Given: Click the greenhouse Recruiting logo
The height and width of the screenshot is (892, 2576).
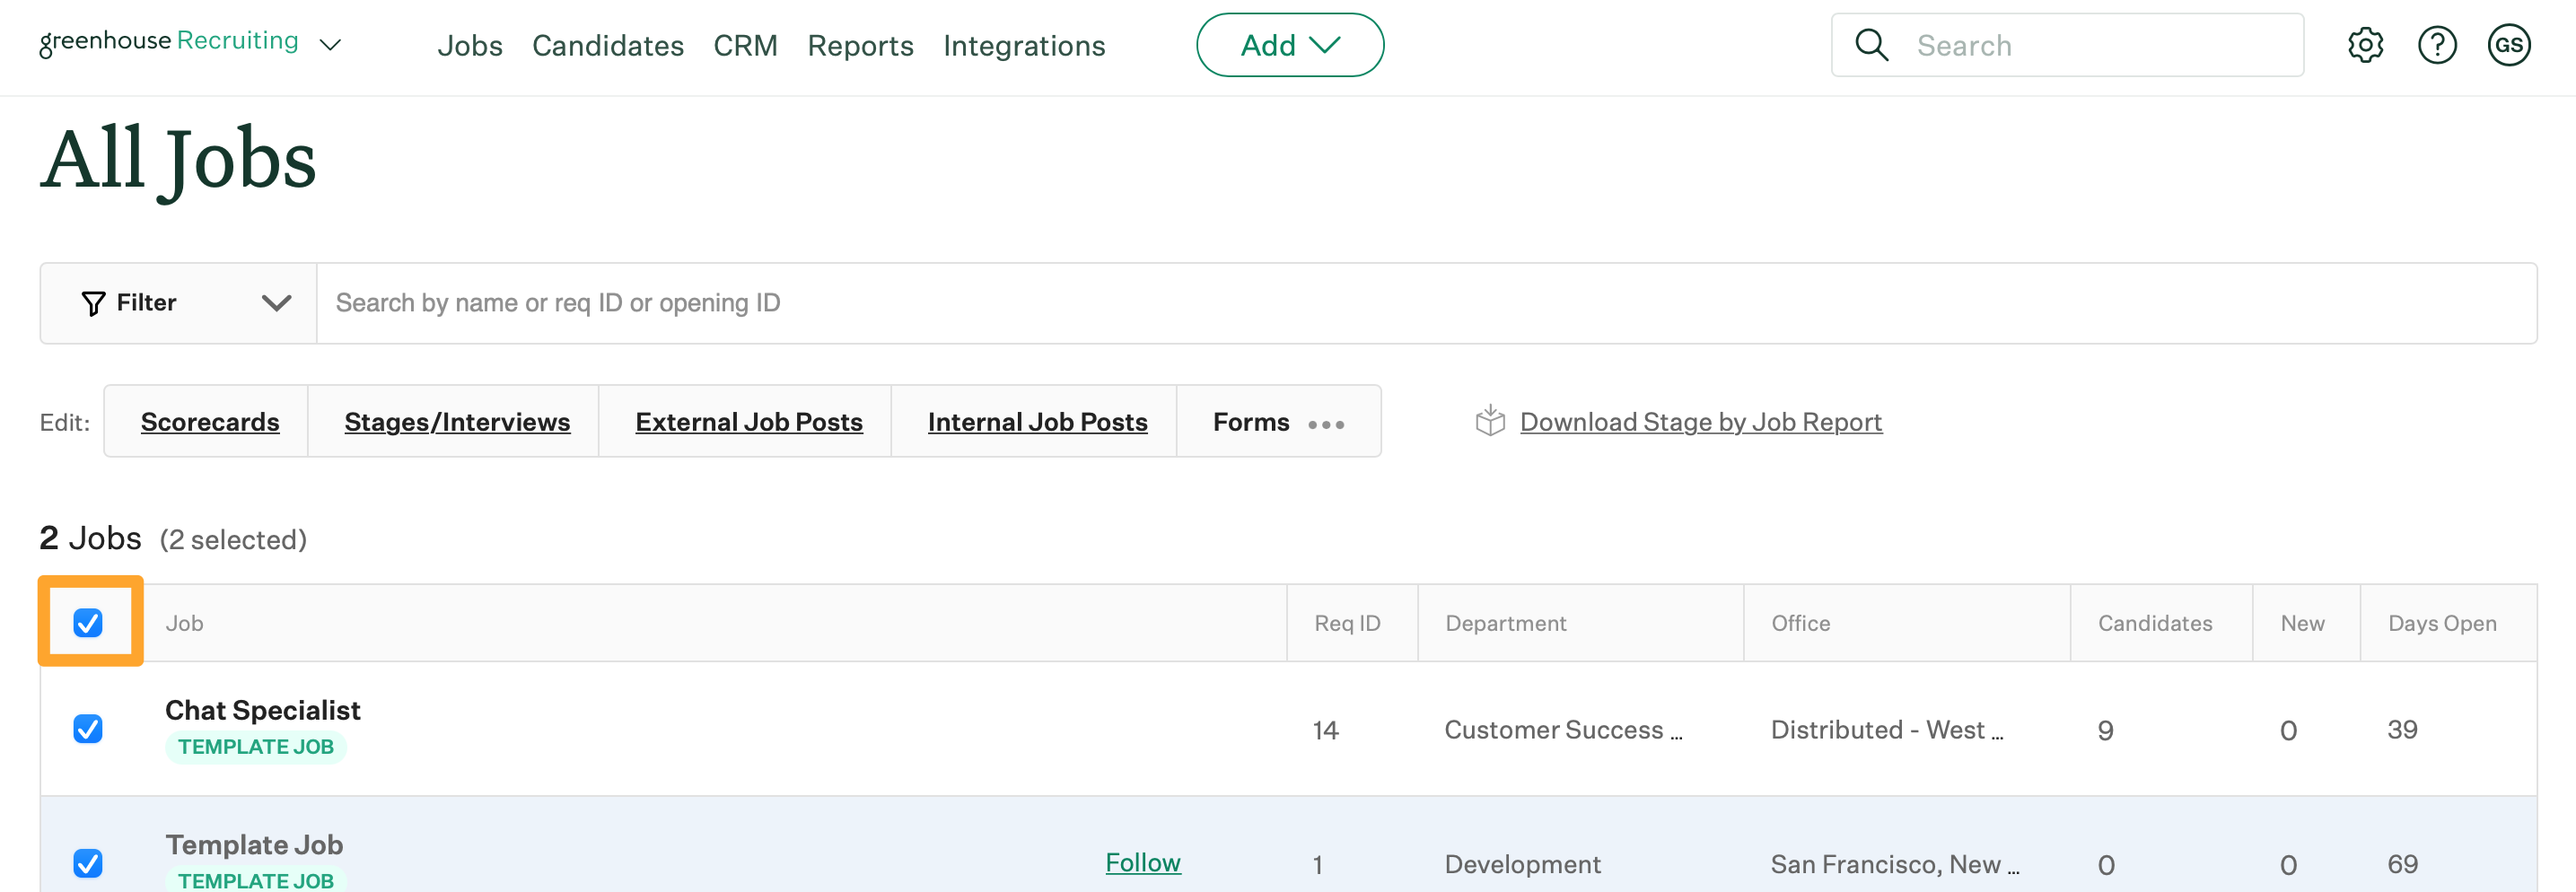Looking at the screenshot, I should tap(168, 42).
